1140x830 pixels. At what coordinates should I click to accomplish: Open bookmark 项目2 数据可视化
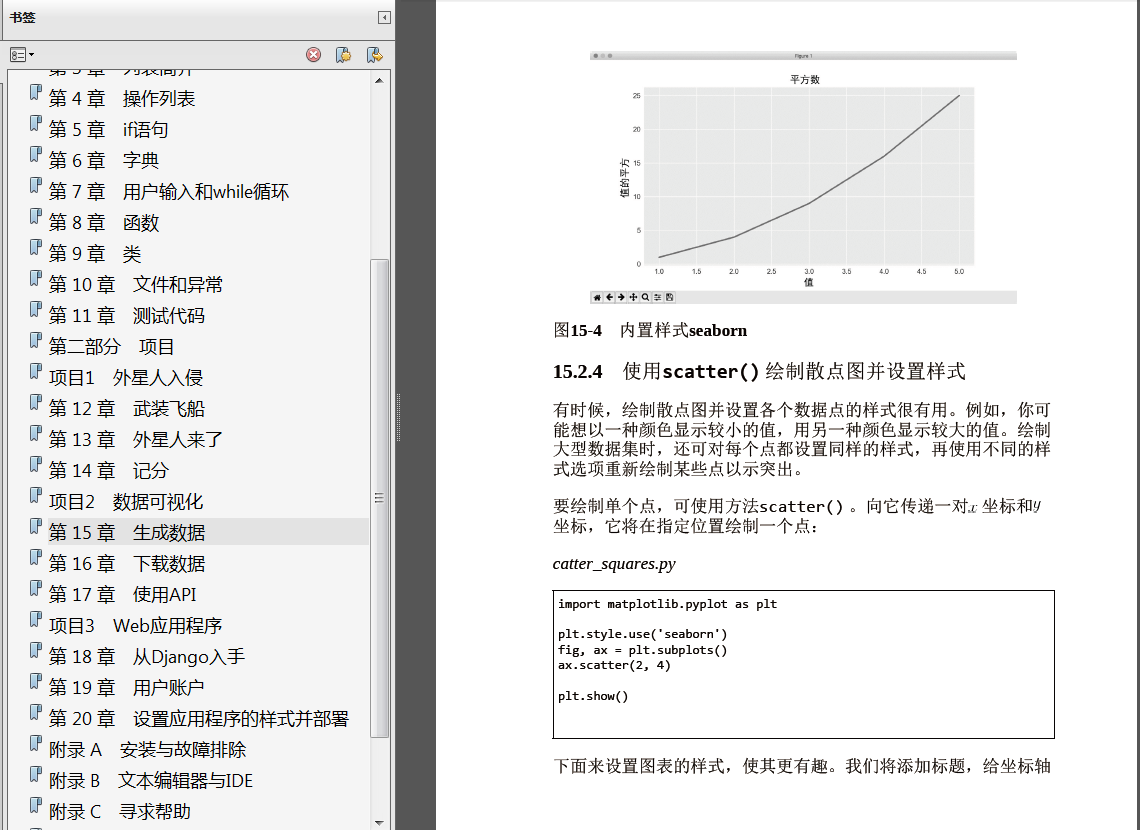(126, 501)
